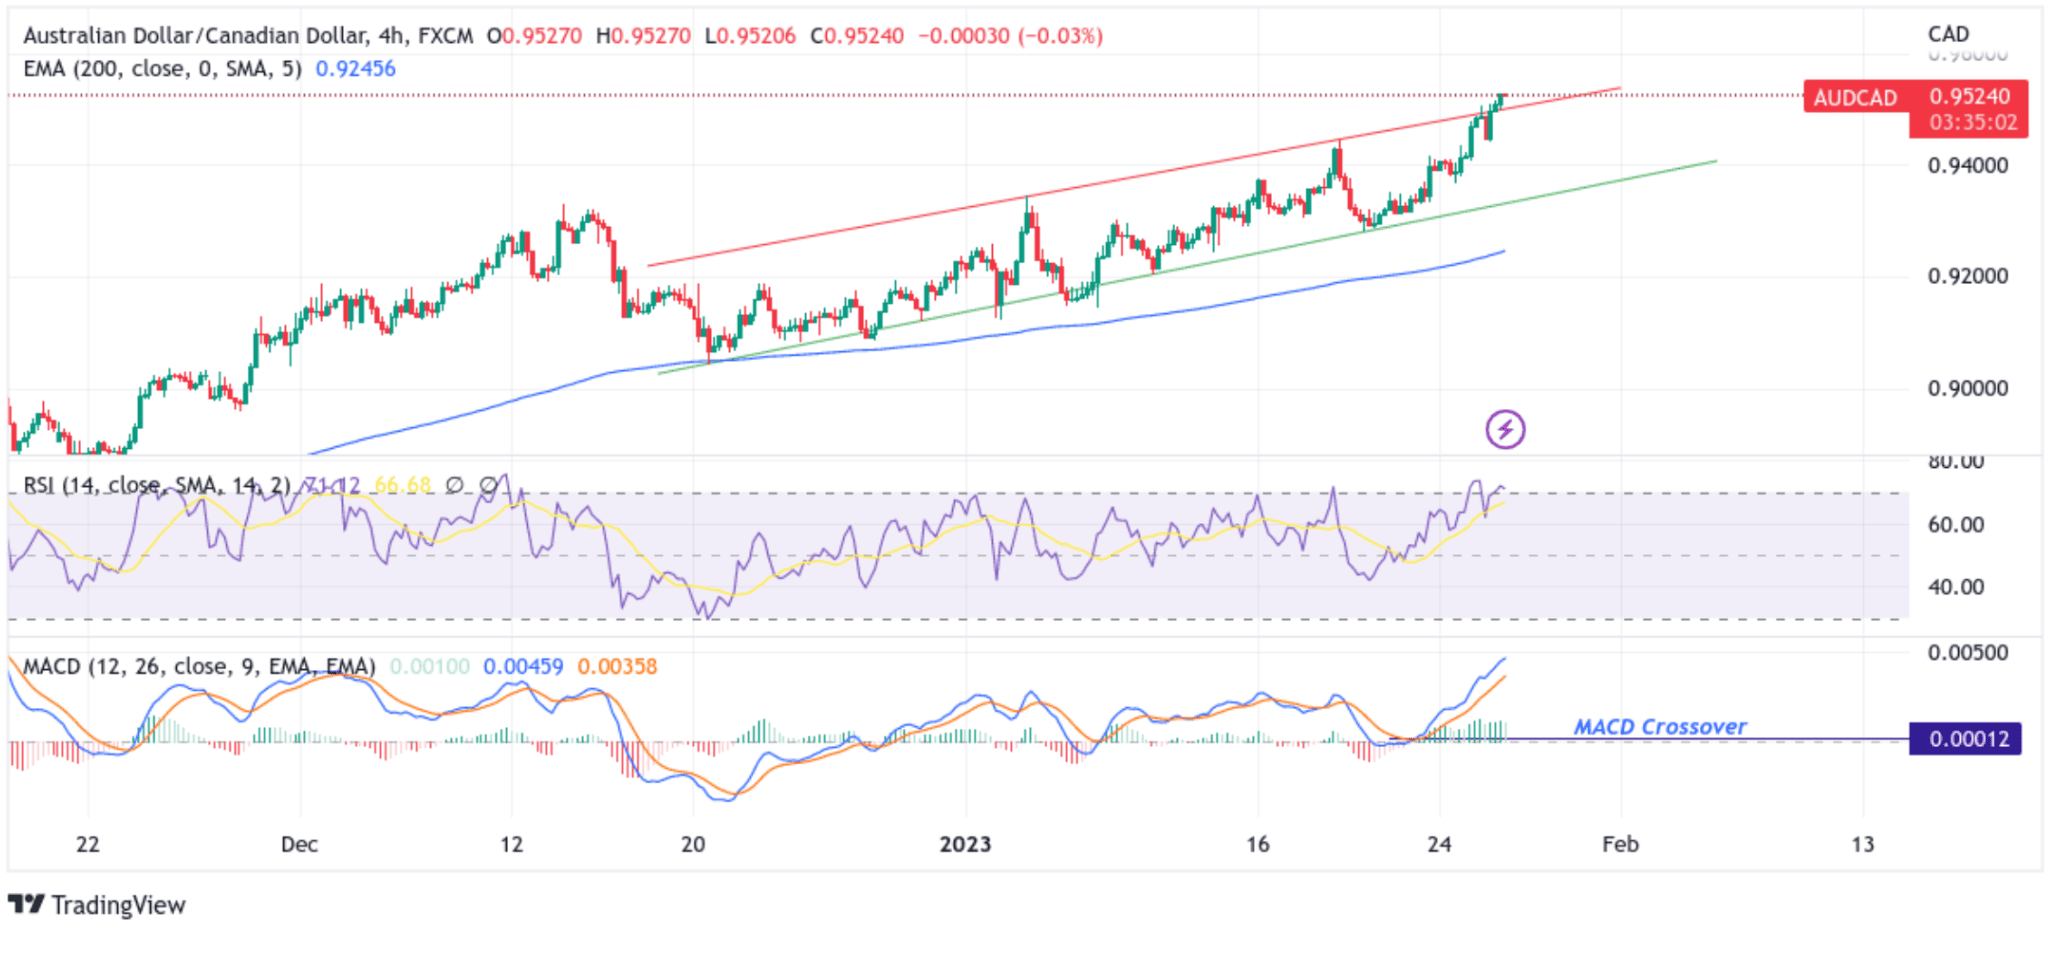Click the Dec date label on time axis
The height and width of the screenshot is (953, 2052).
click(299, 845)
